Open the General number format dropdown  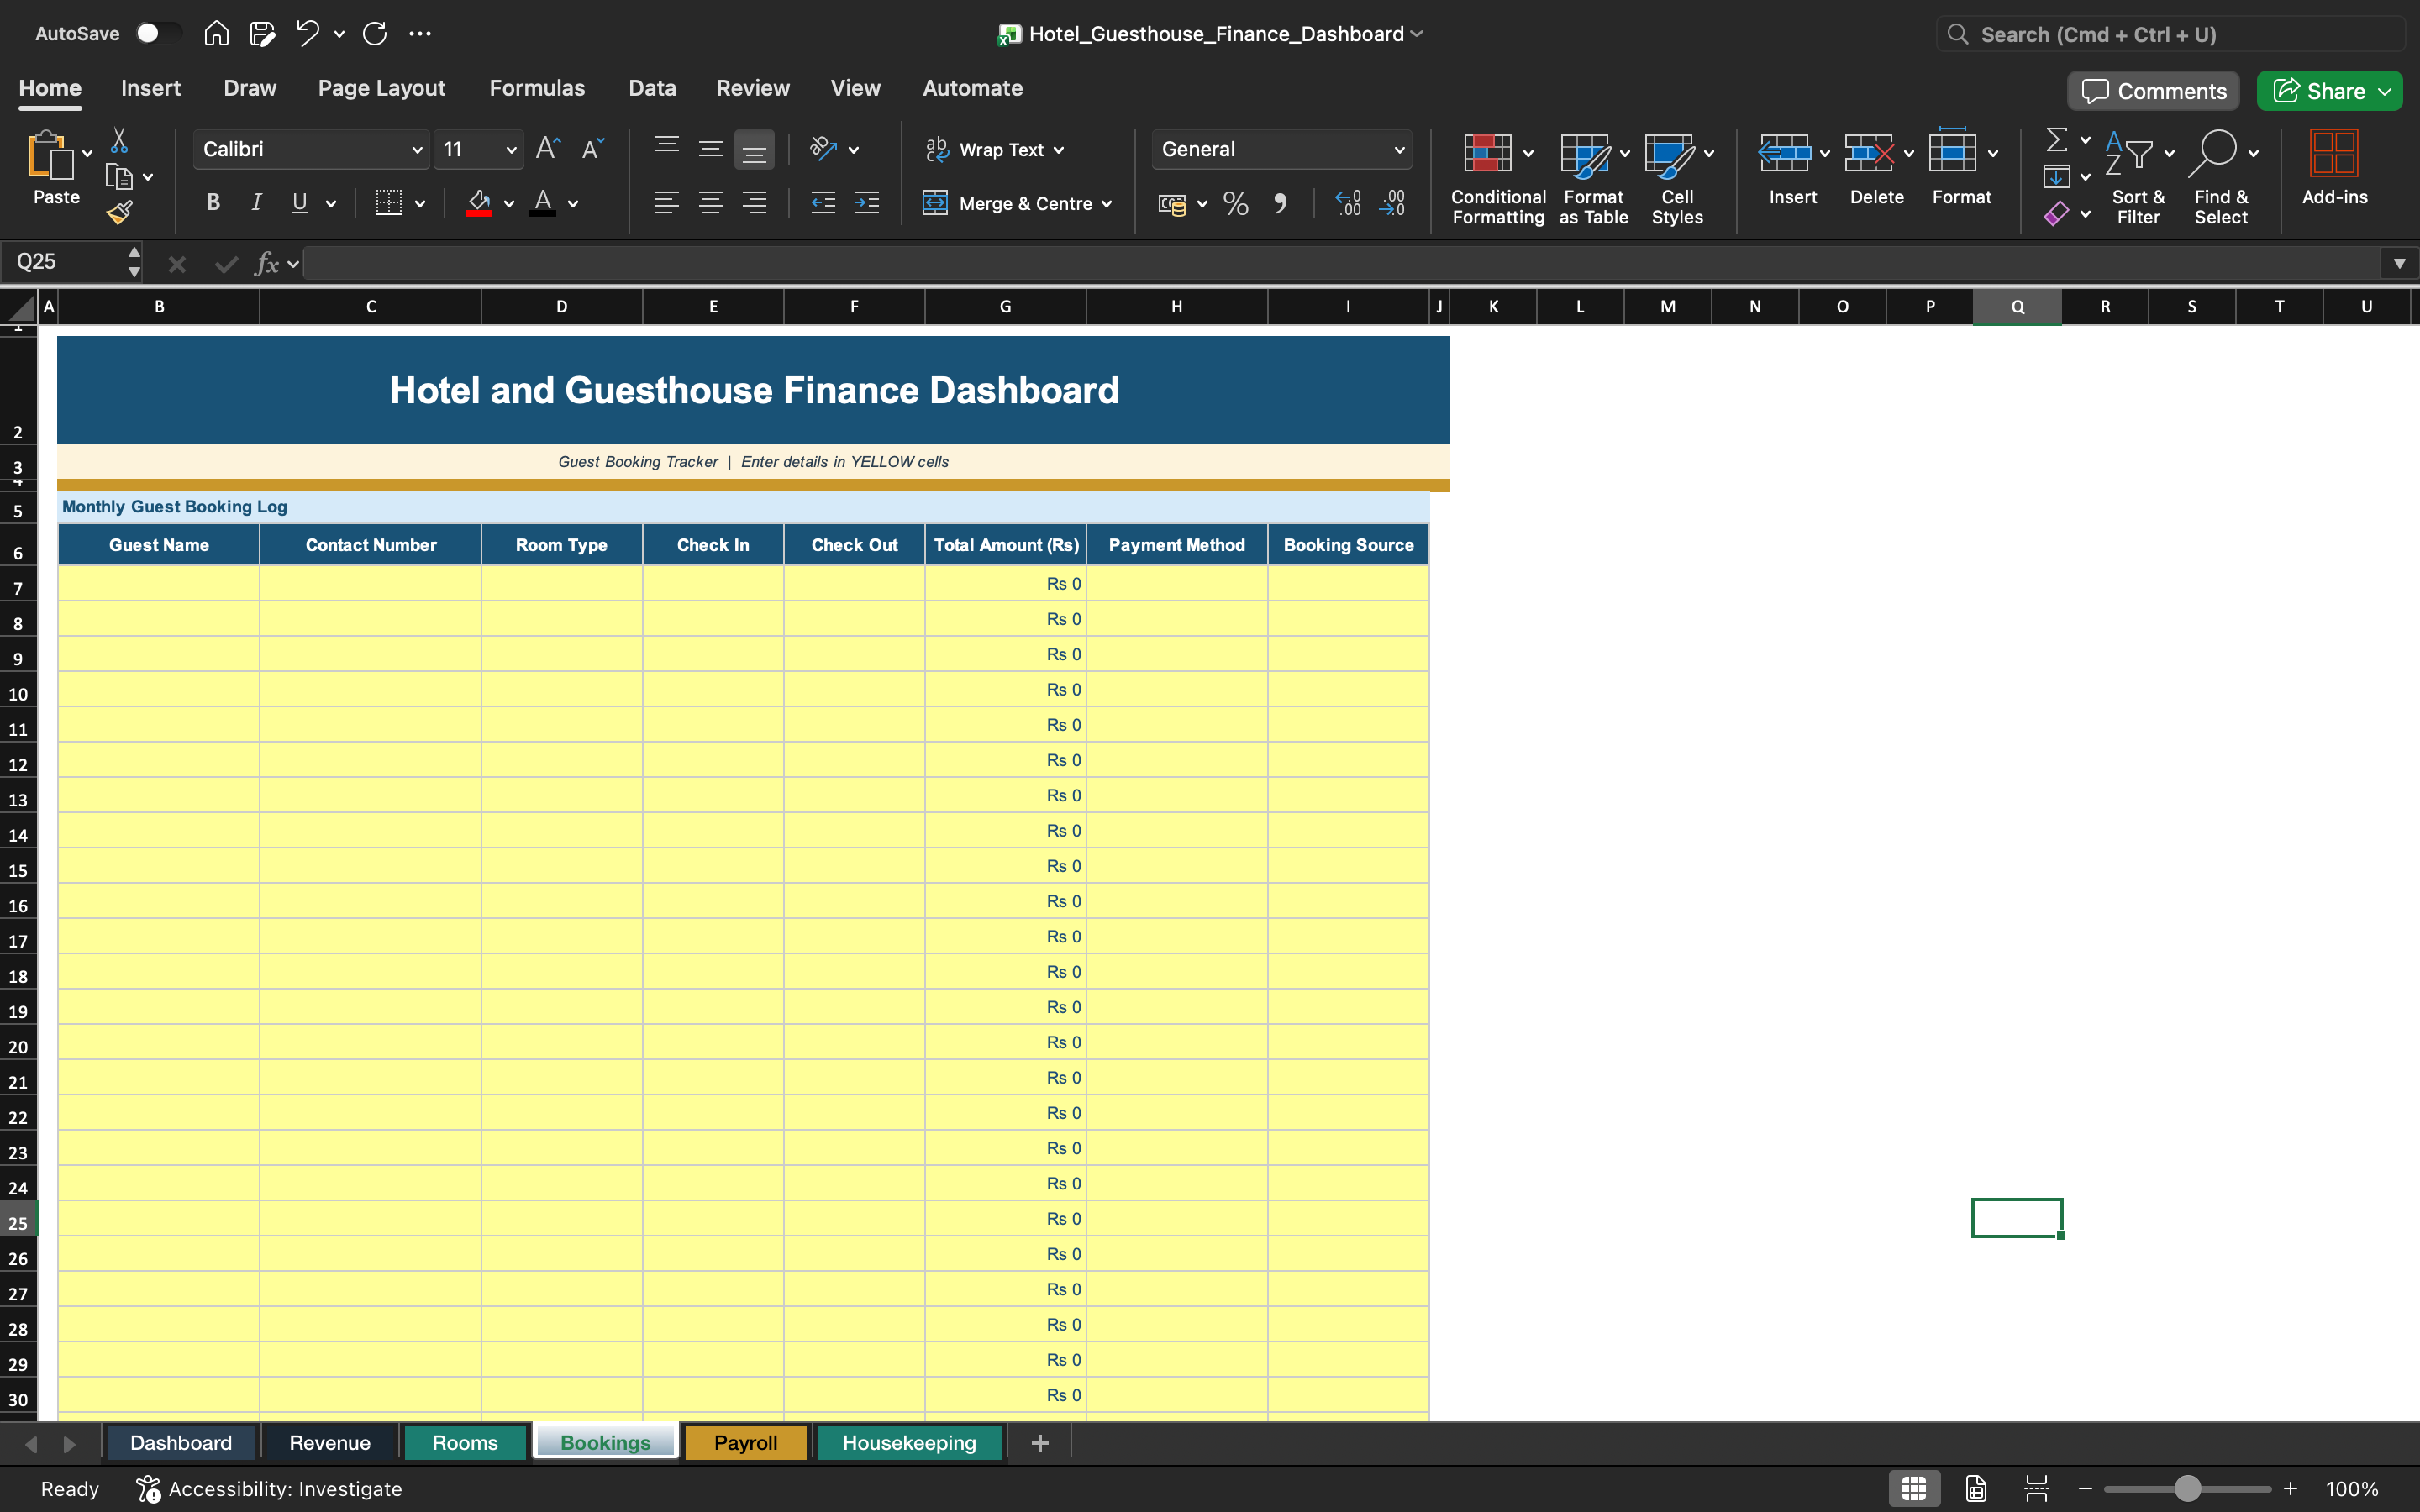(x=1399, y=150)
